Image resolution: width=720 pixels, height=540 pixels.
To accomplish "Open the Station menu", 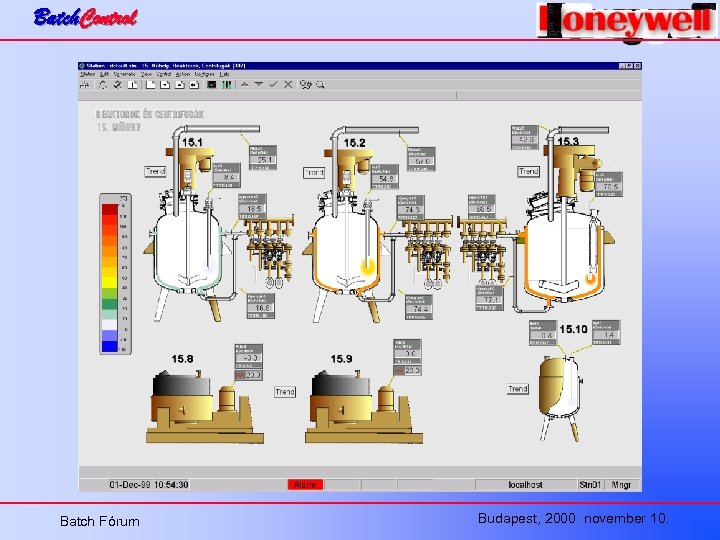I will click(87, 74).
